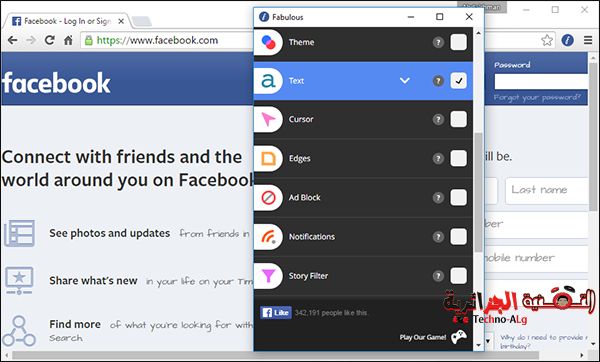Image resolution: width=600 pixels, height=362 pixels.
Task: Expand the Text options chevron
Action: click(405, 81)
